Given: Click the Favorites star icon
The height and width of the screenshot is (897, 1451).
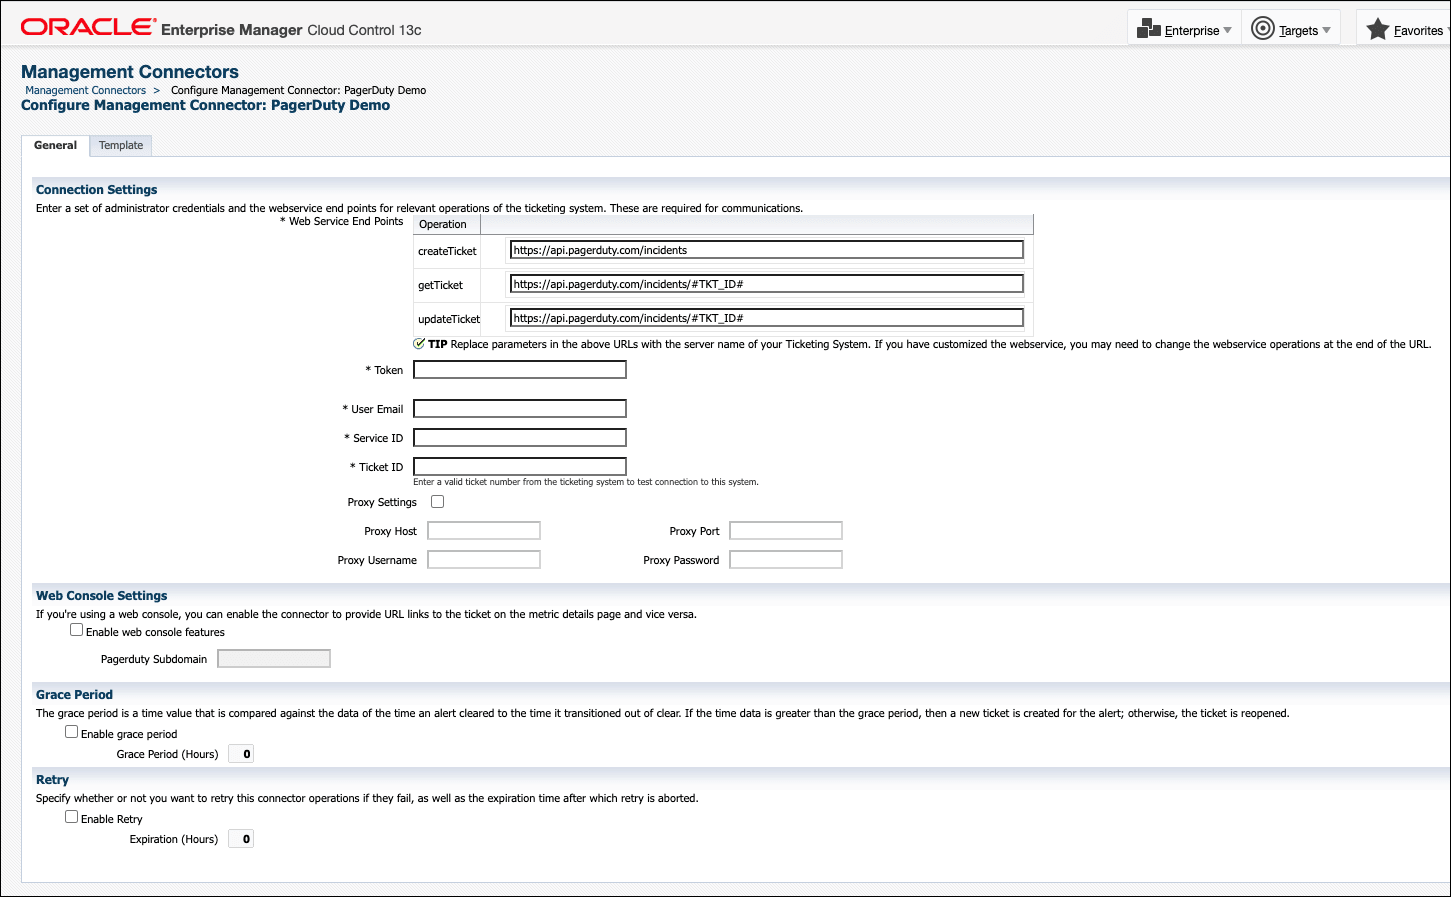Looking at the screenshot, I should 1378,29.
